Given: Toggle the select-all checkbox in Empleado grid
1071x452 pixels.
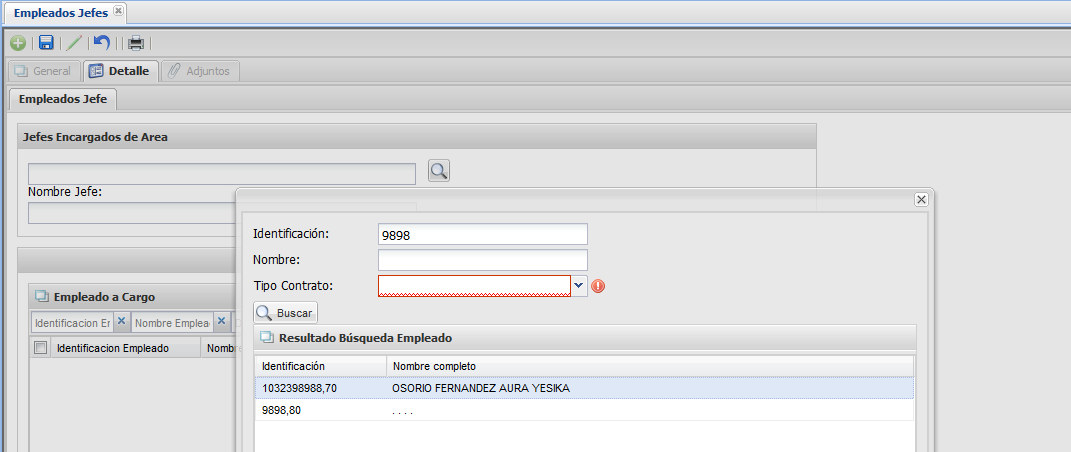Looking at the screenshot, I should pos(41,348).
